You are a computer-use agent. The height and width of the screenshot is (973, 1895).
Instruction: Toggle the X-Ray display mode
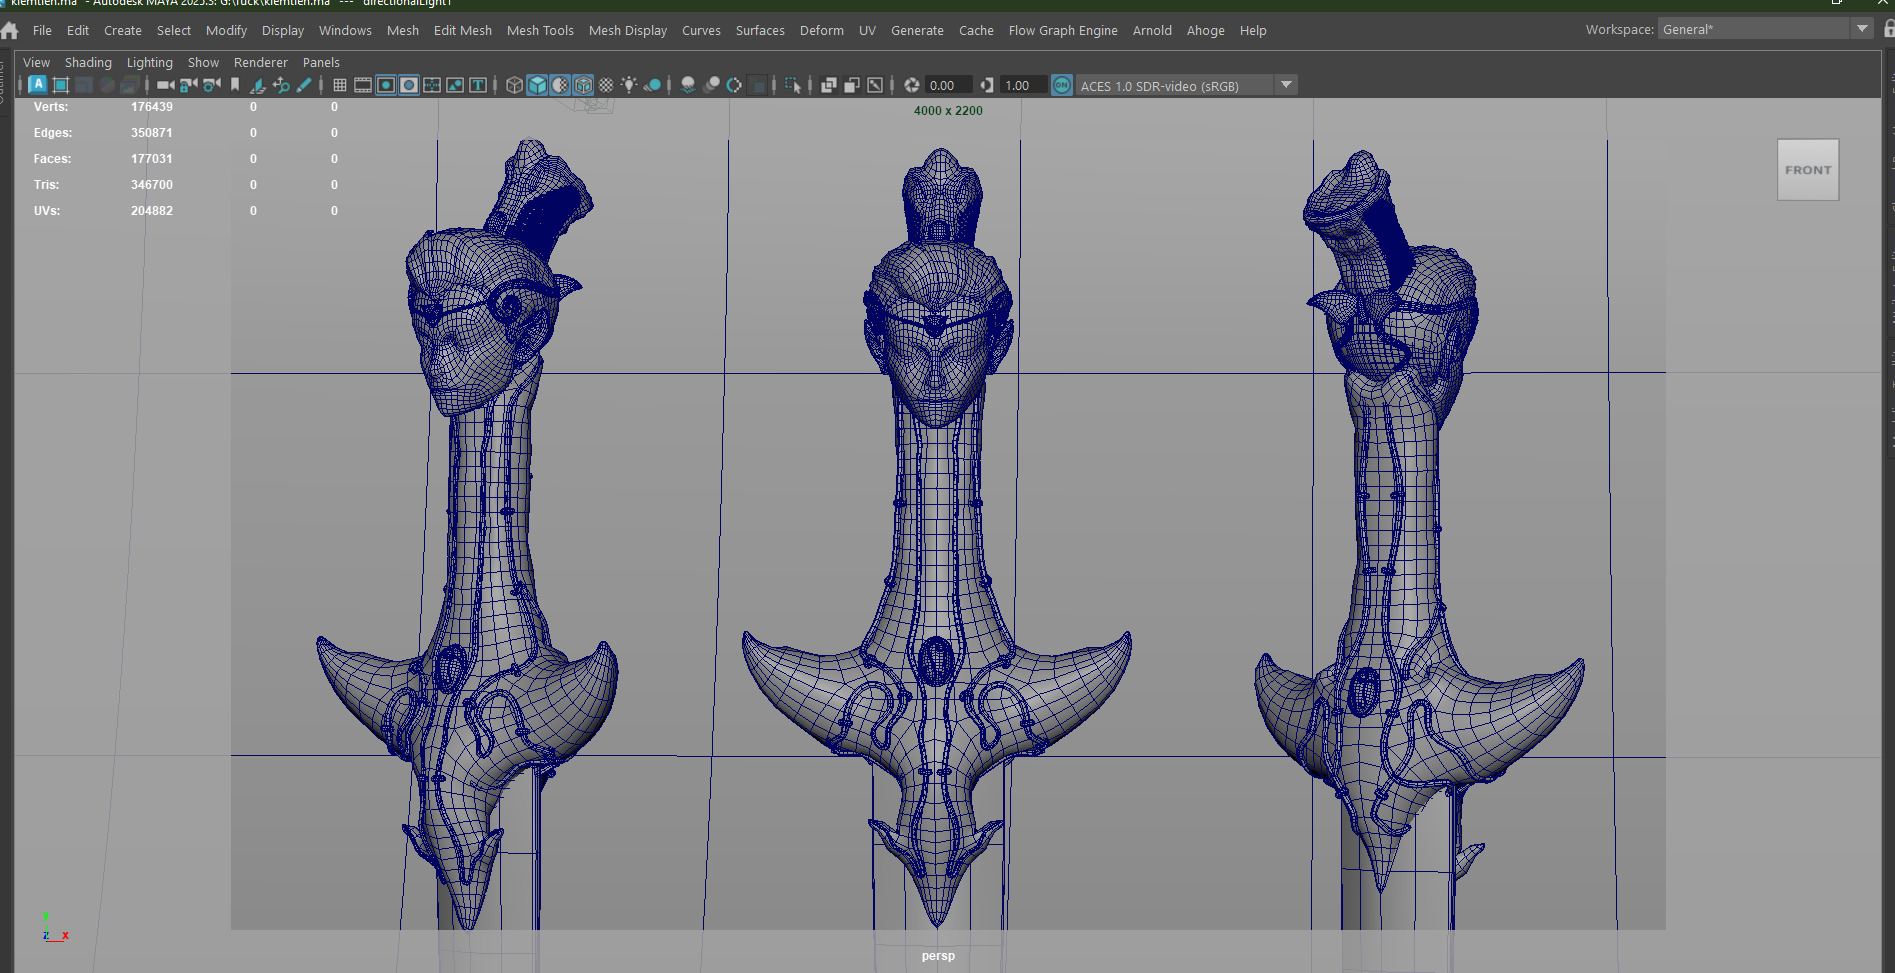click(829, 85)
